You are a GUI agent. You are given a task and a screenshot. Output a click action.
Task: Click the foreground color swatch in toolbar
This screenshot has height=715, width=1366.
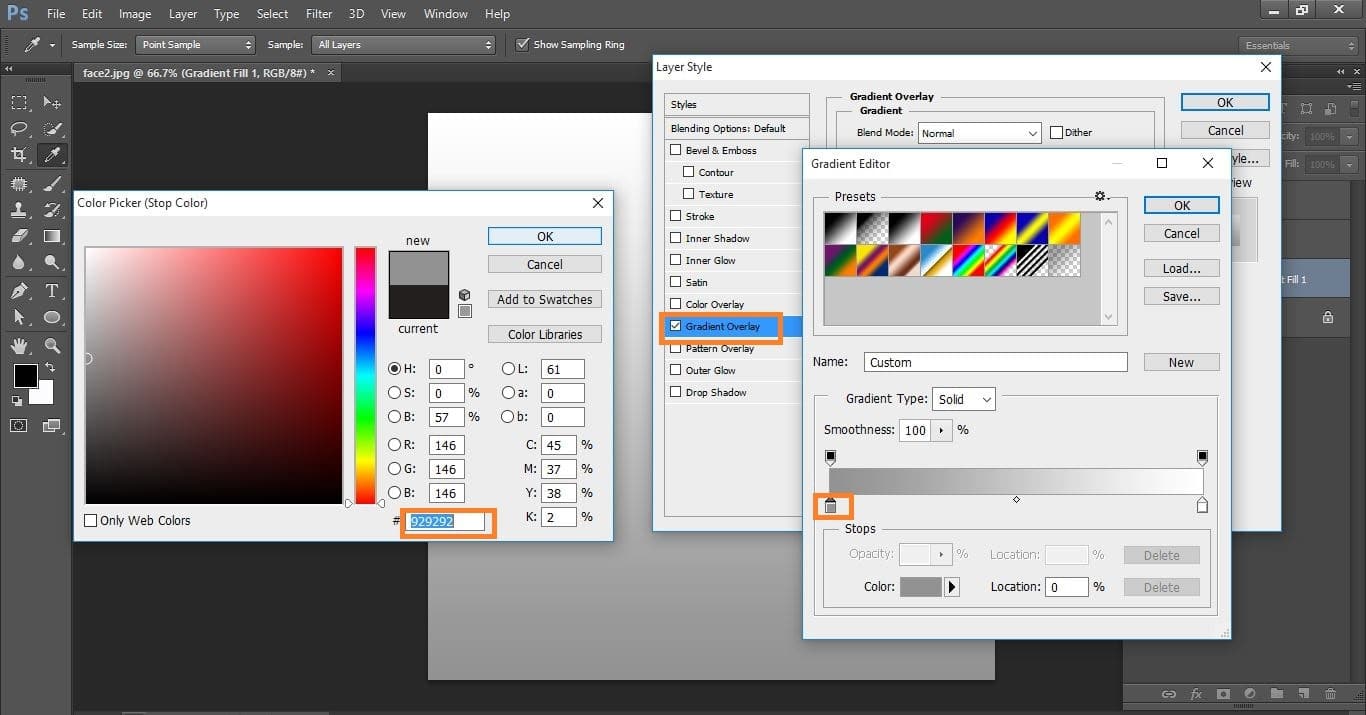click(25, 376)
